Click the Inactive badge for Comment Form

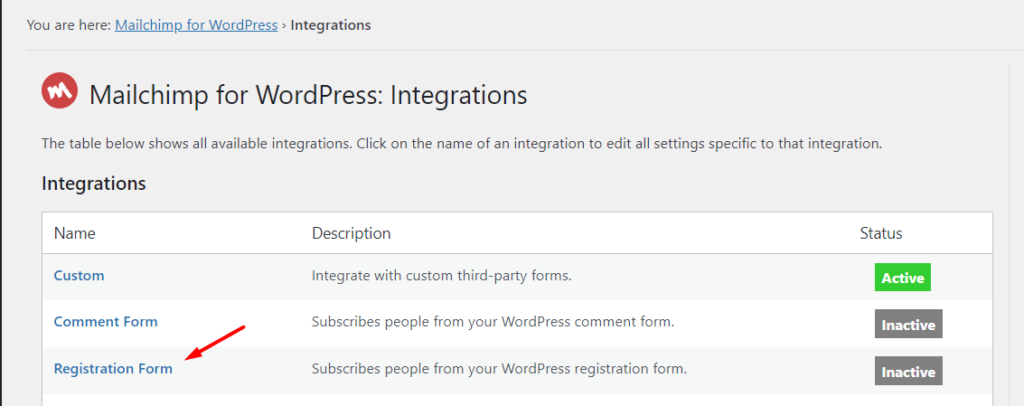(x=908, y=325)
